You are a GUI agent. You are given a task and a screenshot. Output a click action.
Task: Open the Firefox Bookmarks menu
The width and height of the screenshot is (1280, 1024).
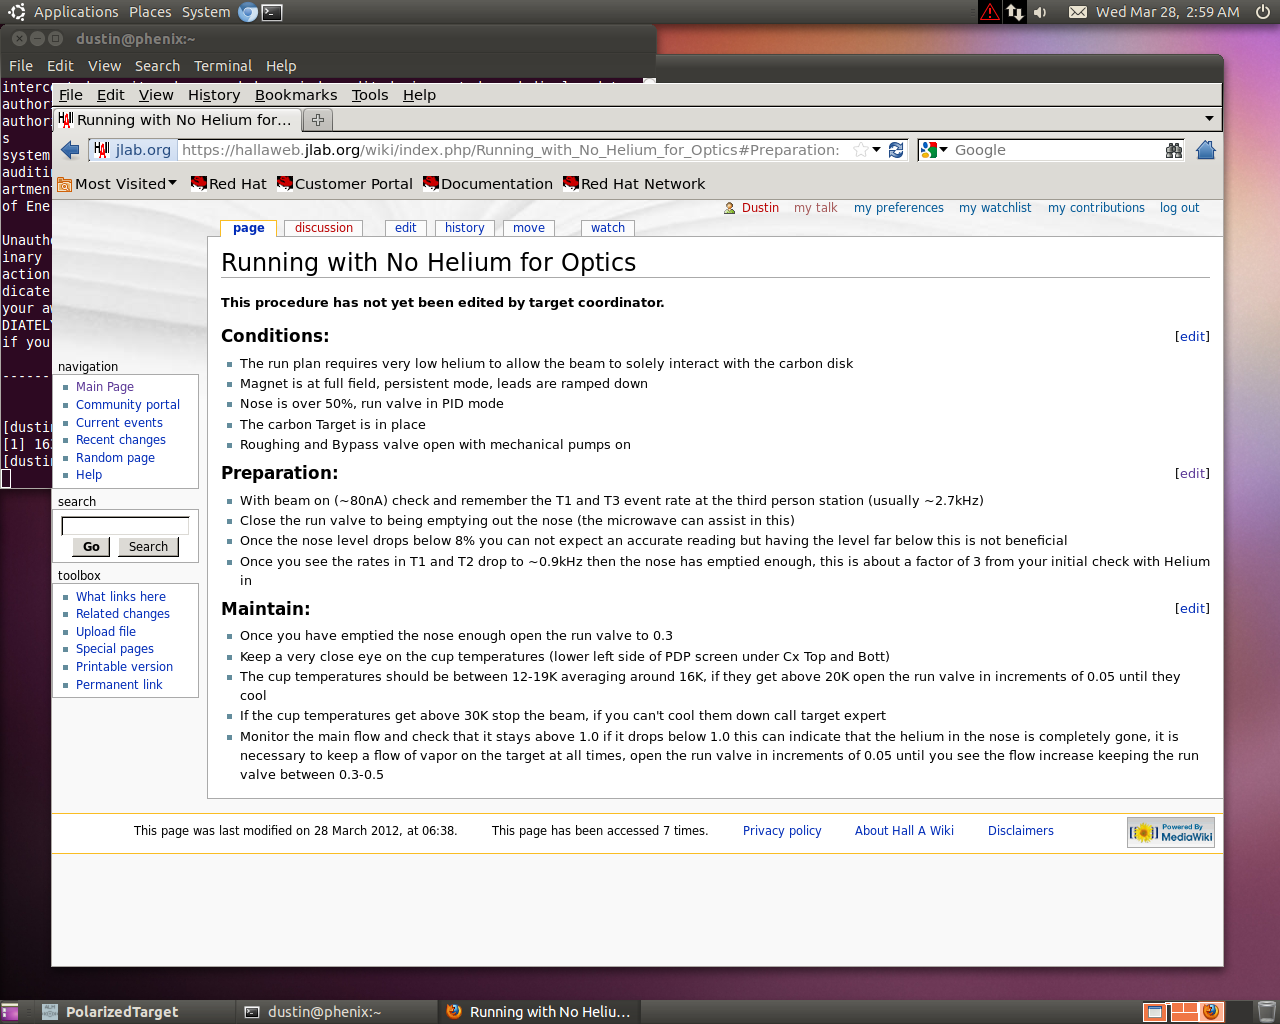click(x=296, y=95)
